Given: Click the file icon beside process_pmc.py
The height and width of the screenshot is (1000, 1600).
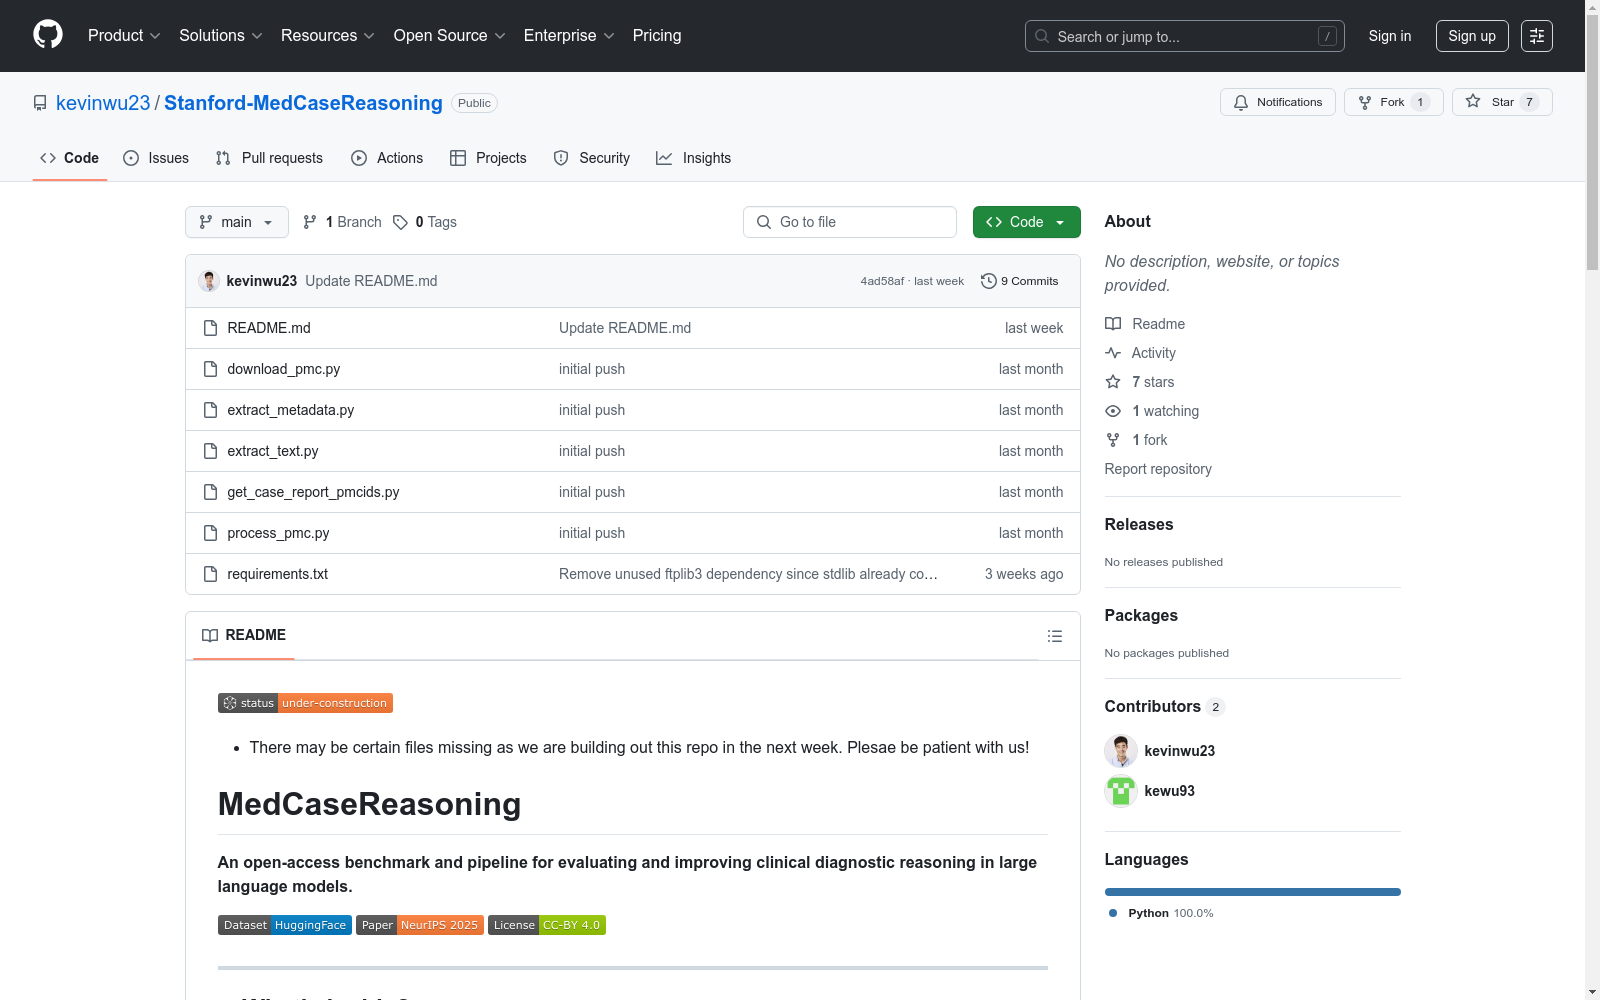Looking at the screenshot, I should (210, 533).
